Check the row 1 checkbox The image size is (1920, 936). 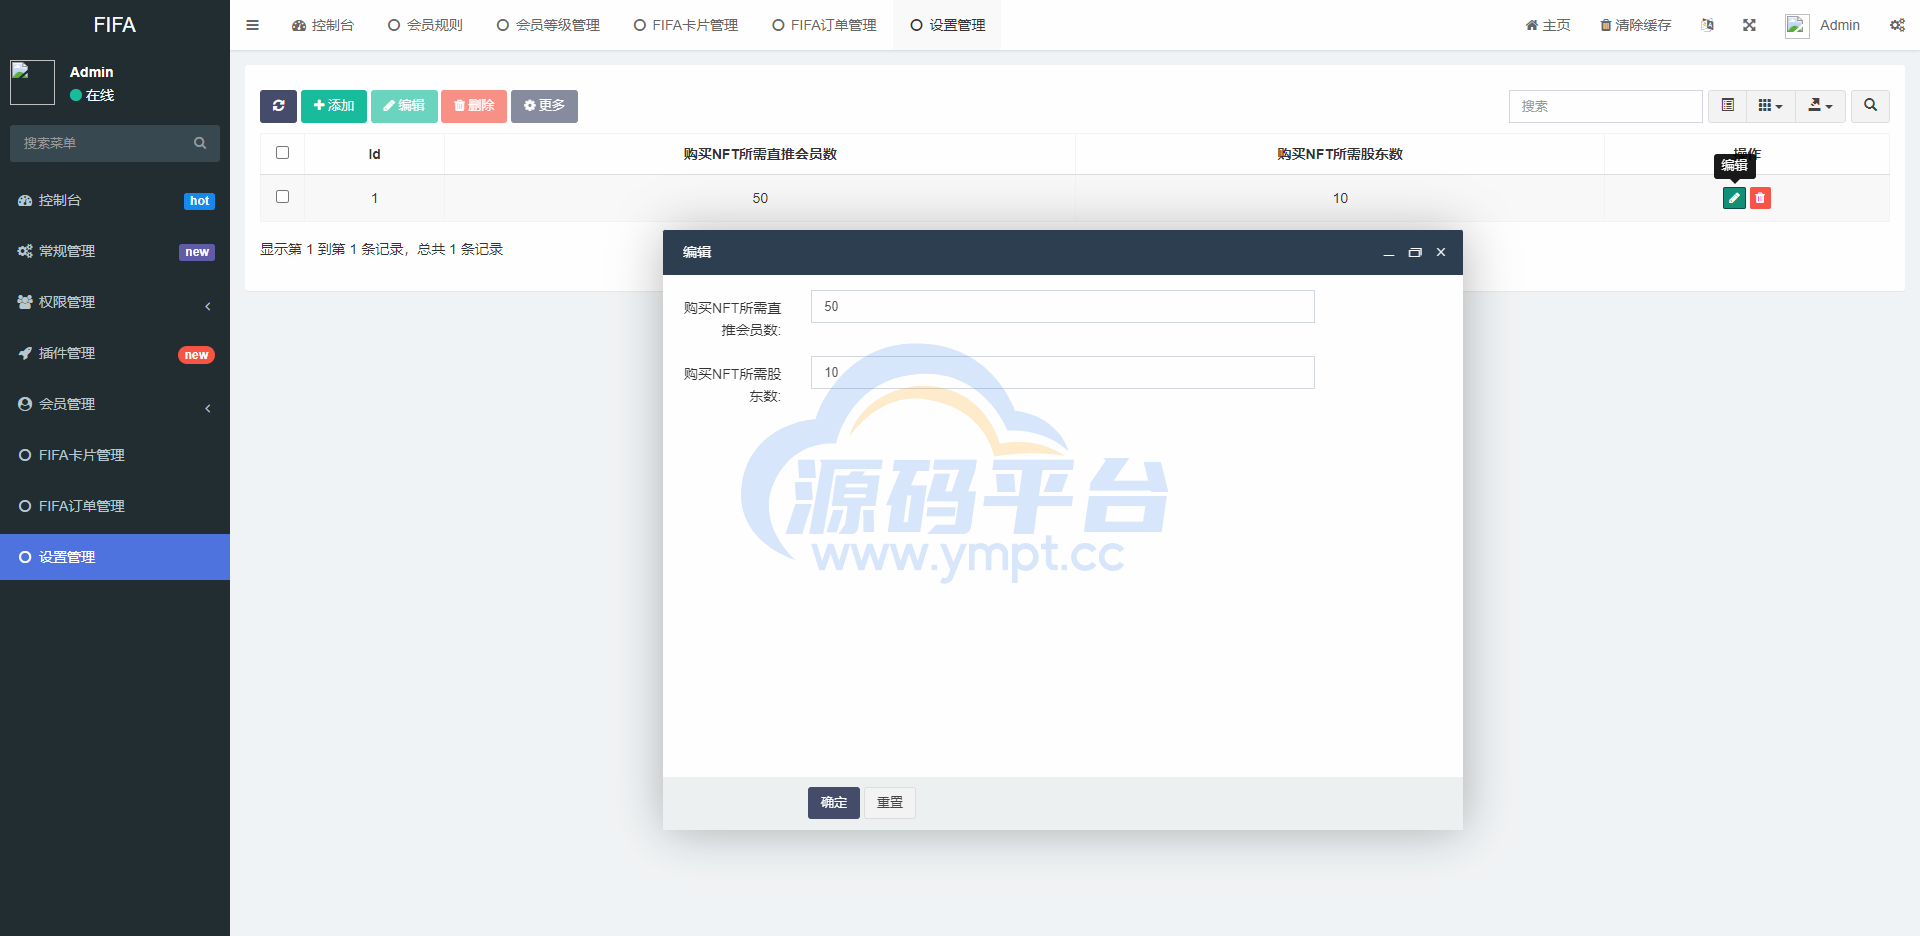click(282, 197)
